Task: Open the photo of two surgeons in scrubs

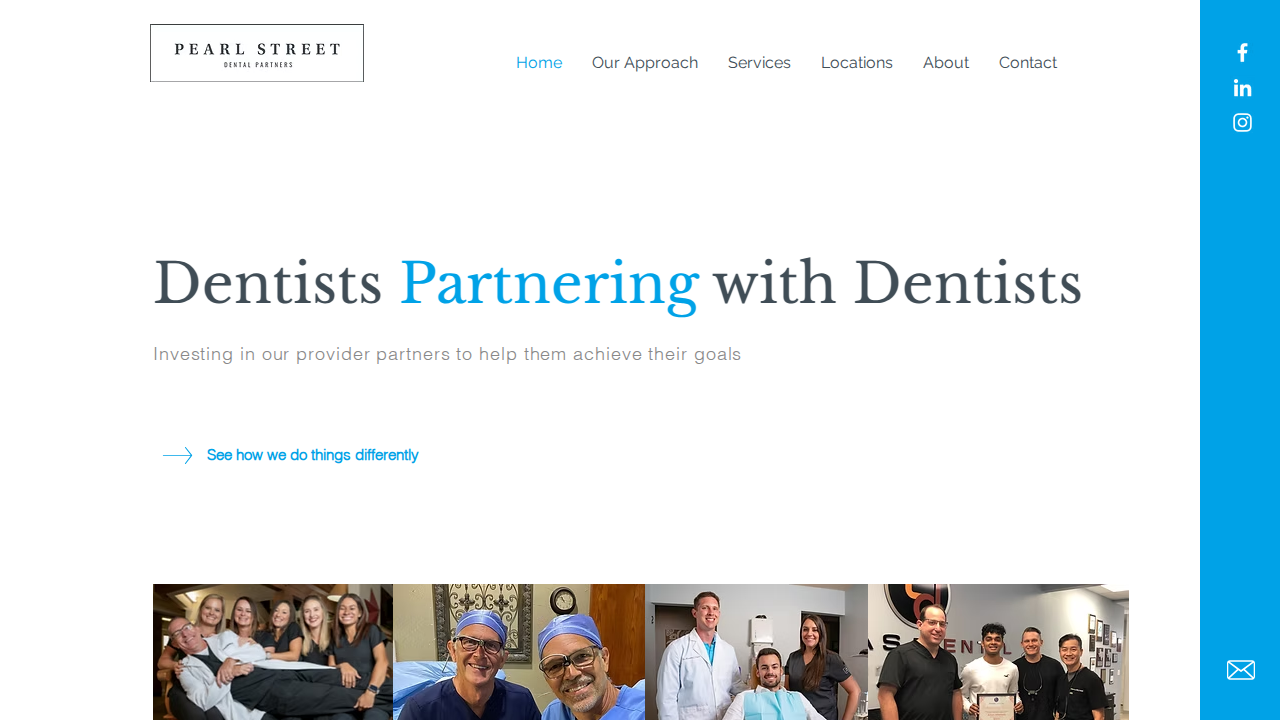Action: pyautogui.click(x=519, y=652)
